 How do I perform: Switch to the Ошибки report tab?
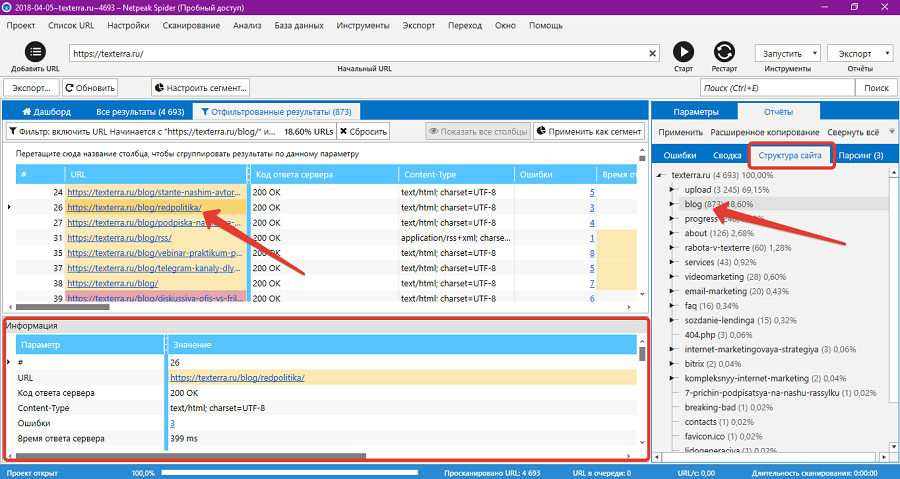(x=680, y=155)
